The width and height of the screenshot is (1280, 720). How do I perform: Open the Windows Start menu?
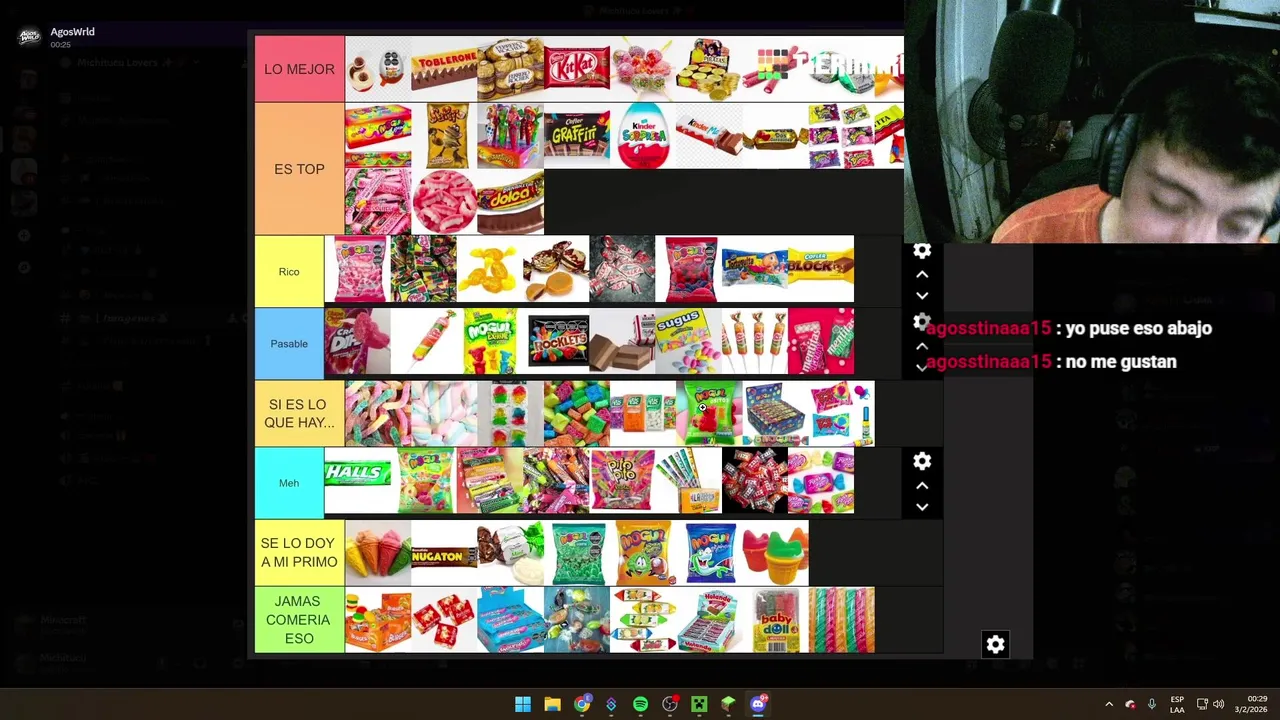tap(523, 704)
